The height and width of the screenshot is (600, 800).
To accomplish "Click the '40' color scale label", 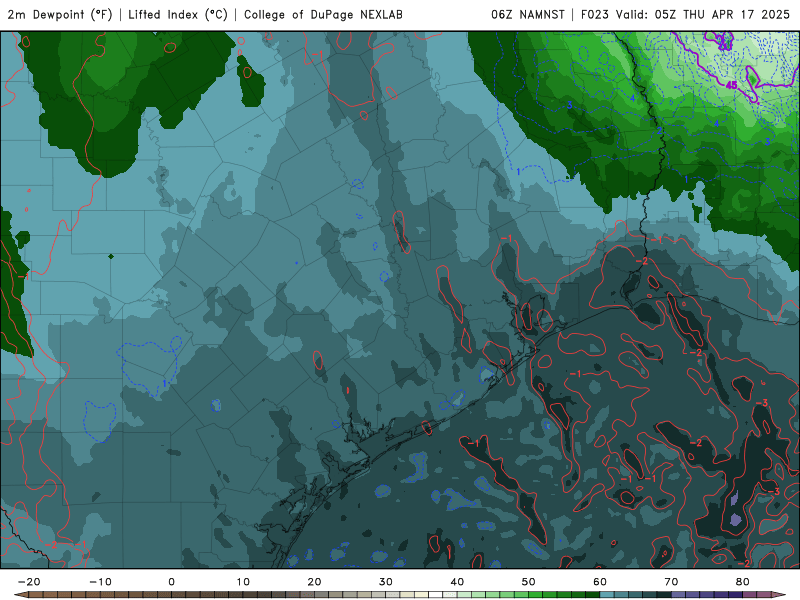I will click(x=457, y=582).
